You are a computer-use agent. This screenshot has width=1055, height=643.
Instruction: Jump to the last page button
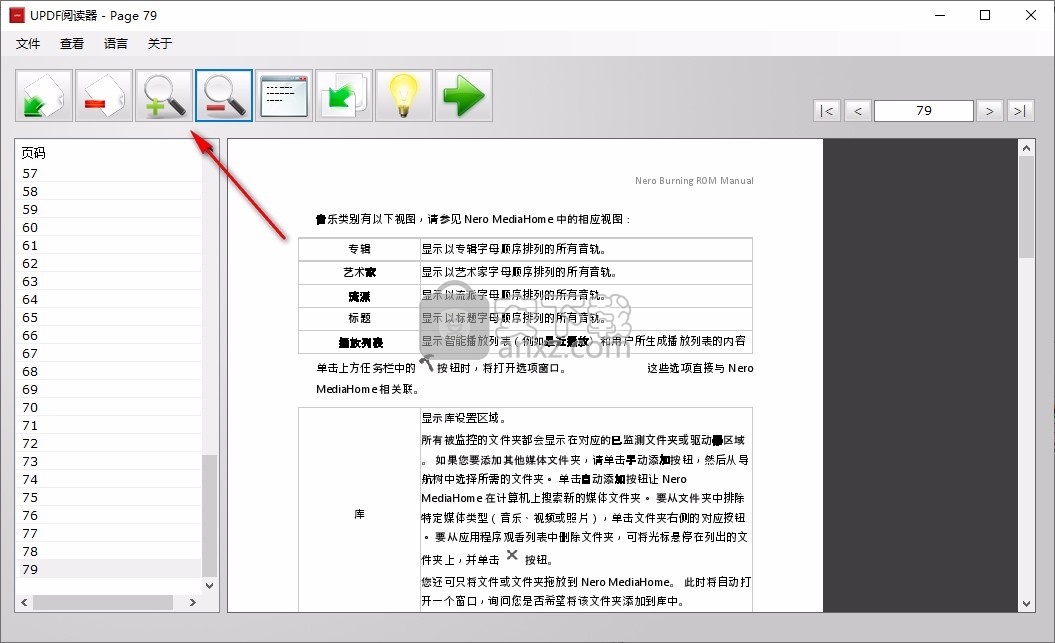(x=1021, y=111)
